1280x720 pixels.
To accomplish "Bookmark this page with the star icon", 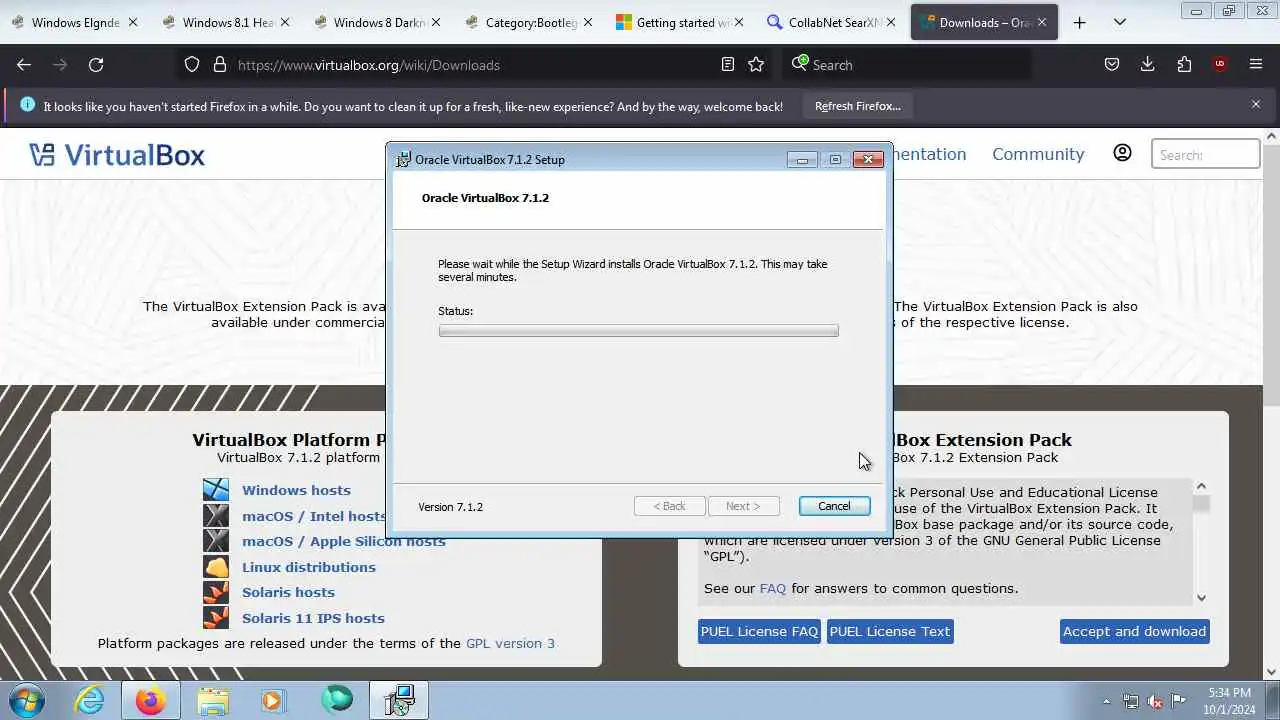I will (756, 65).
